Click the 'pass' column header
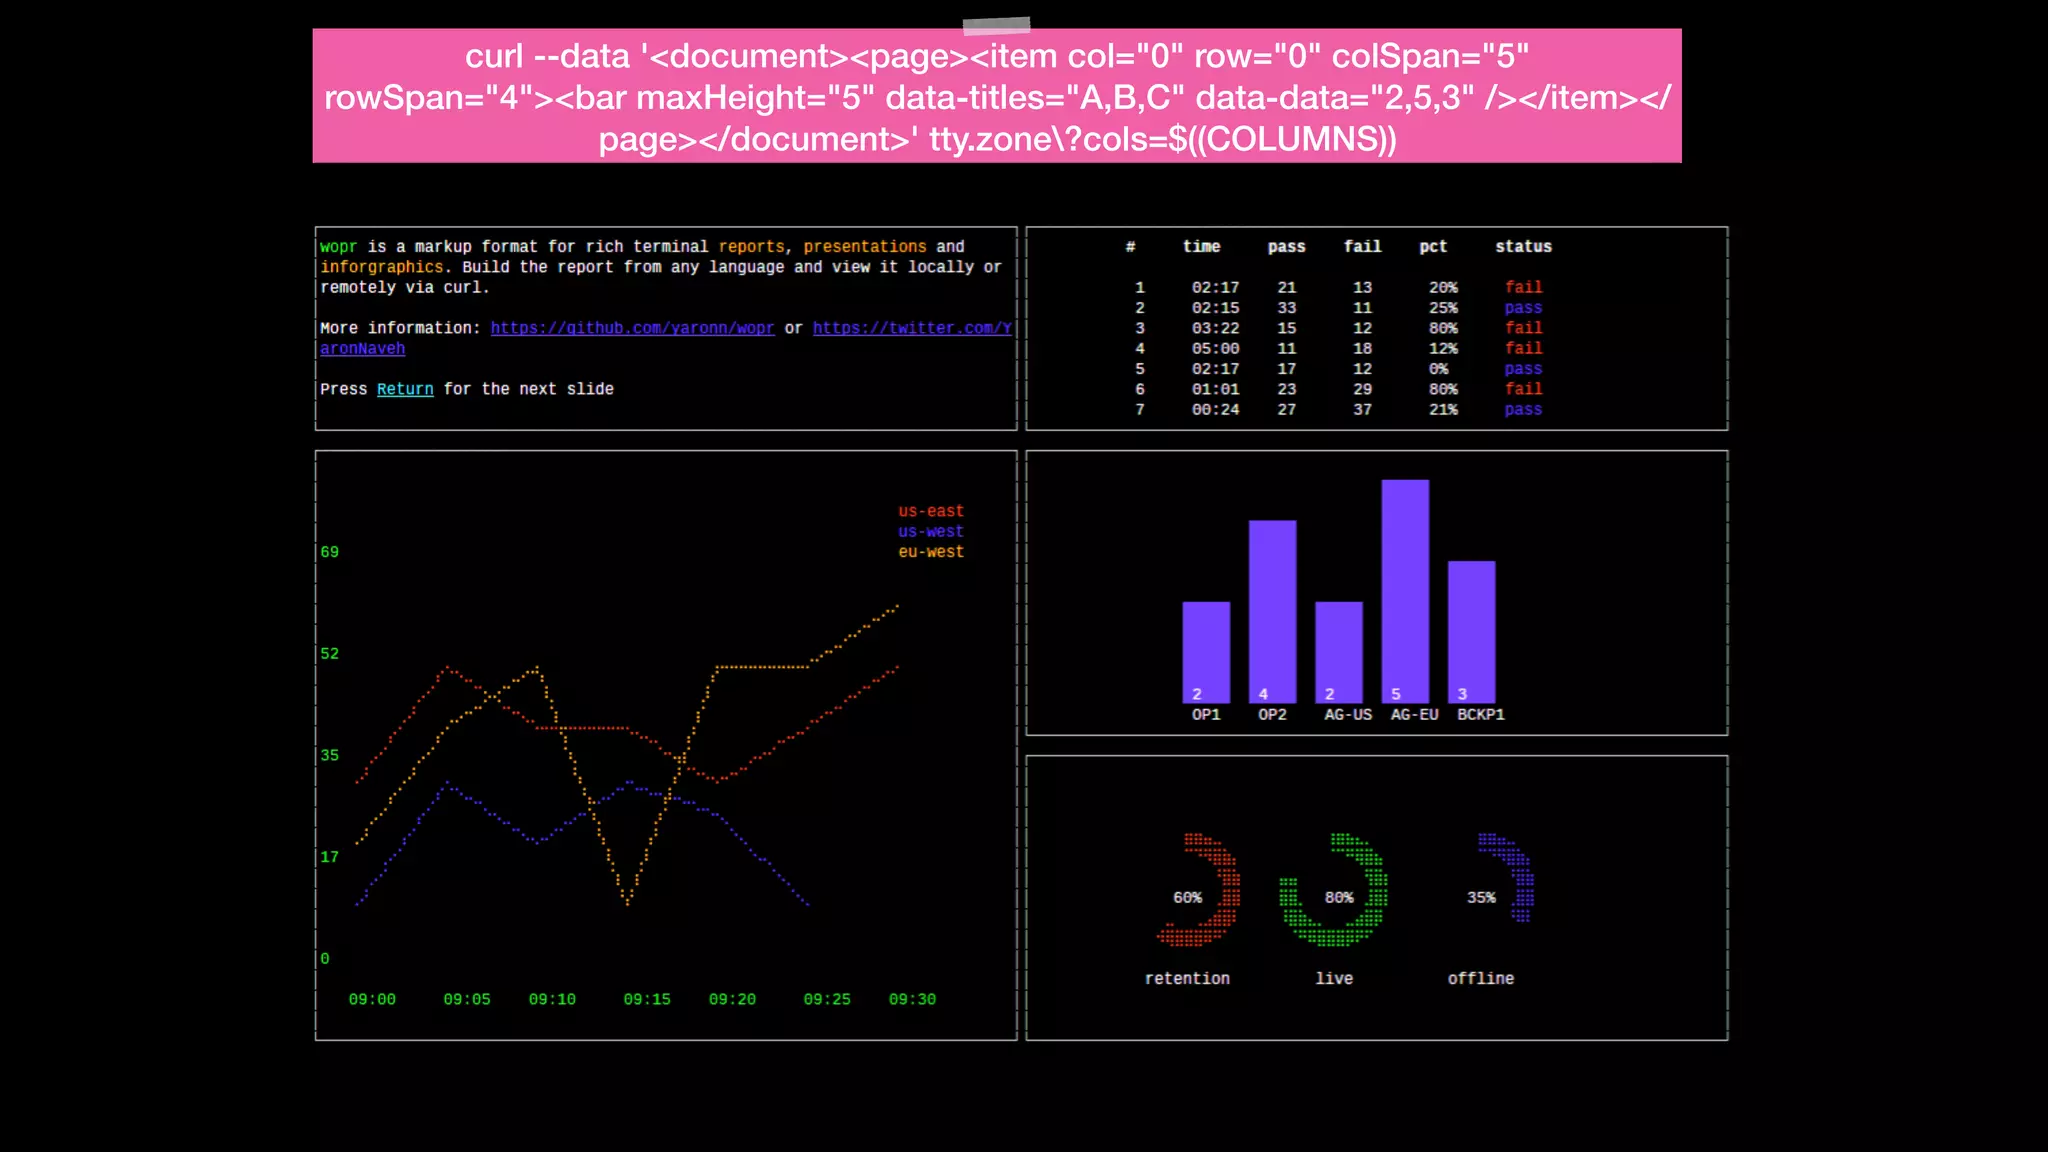The height and width of the screenshot is (1152, 2048). 1286,247
